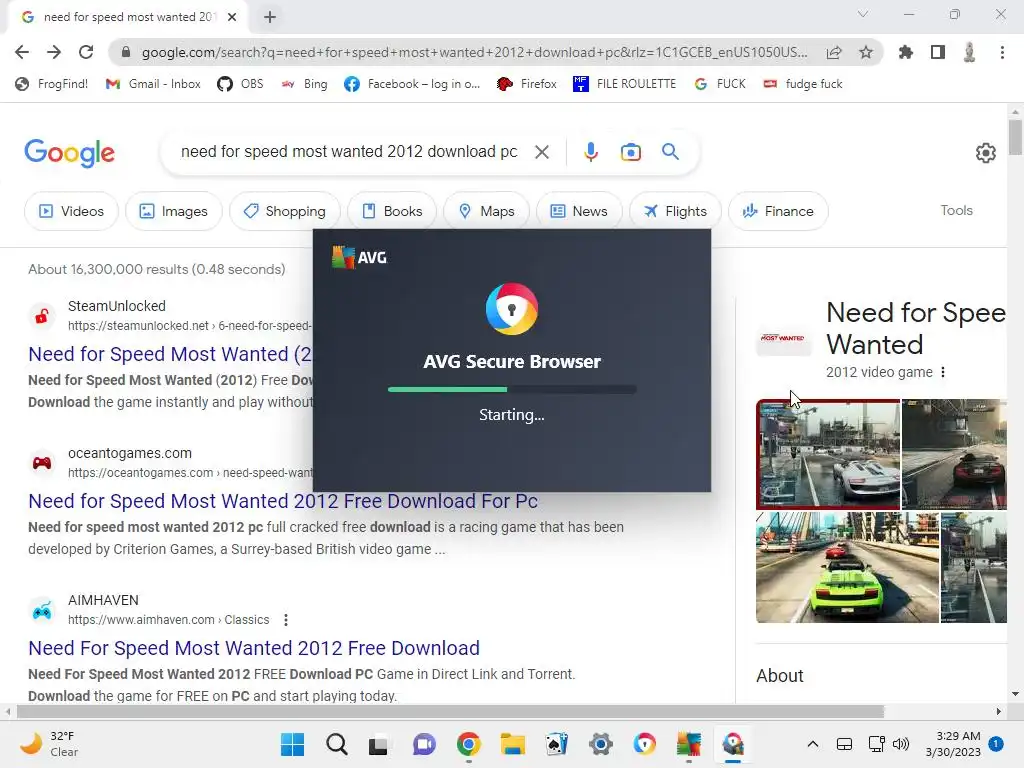Open the Chrome profile avatar

[x=969, y=52]
